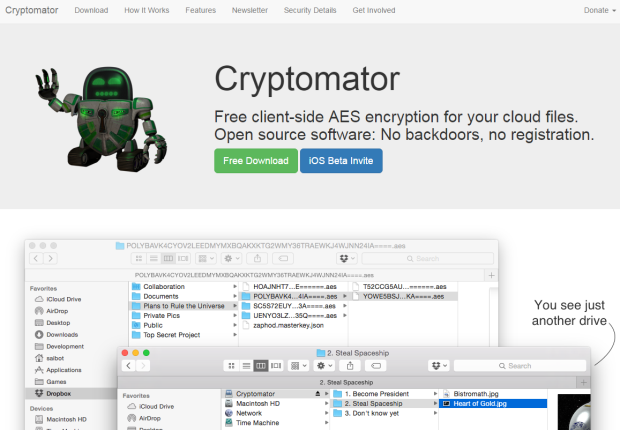This screenshot has width=620, height=430.
Task: Open action gear menu in Steal Spaceship window
Action: click(325, 366)
